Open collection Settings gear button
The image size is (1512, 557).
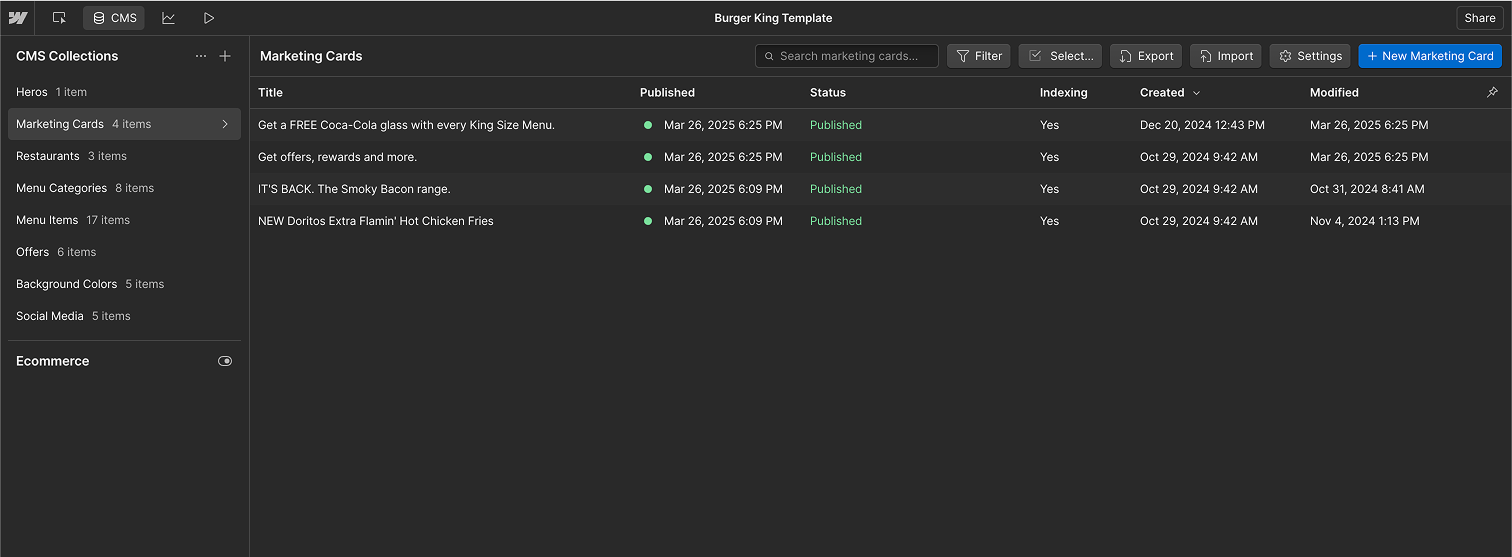[1310, 56]
